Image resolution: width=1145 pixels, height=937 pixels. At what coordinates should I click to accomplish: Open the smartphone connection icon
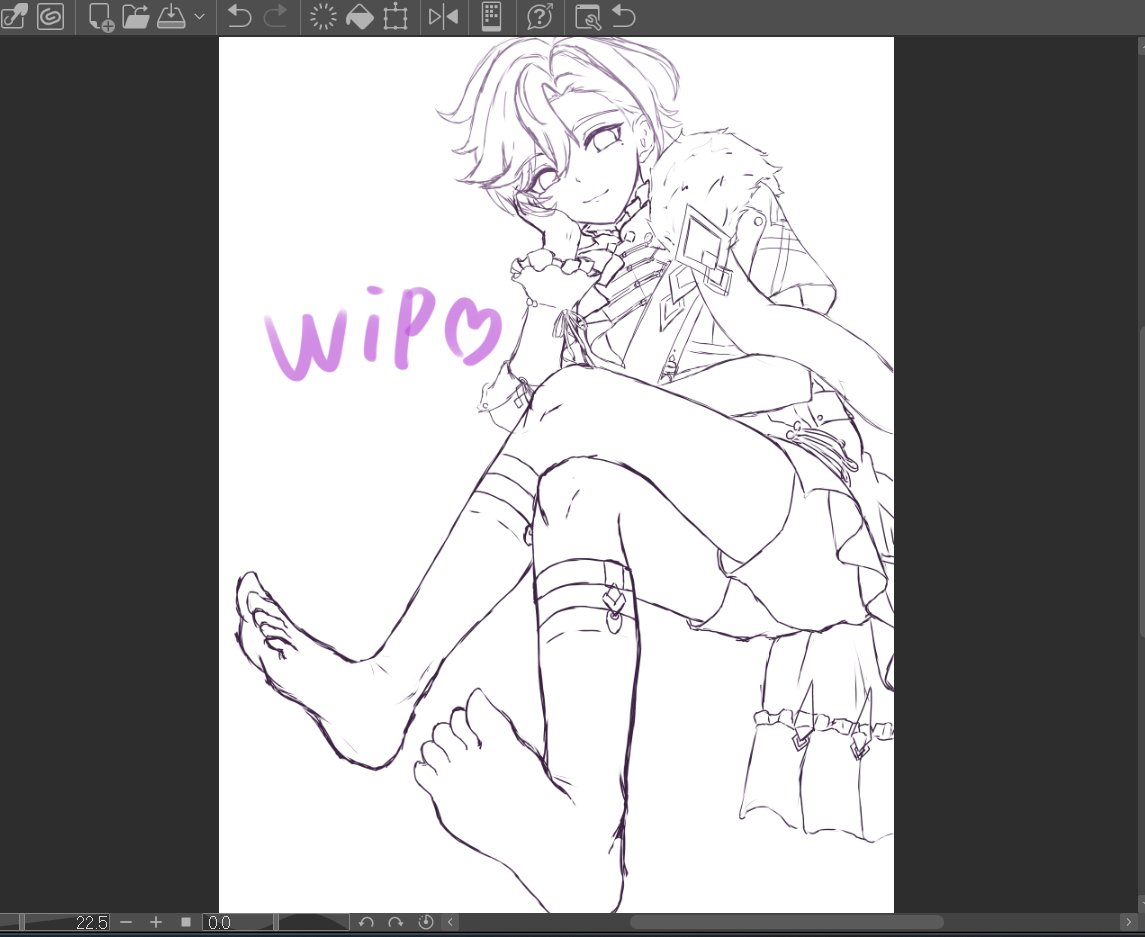(x=491, y=16)
